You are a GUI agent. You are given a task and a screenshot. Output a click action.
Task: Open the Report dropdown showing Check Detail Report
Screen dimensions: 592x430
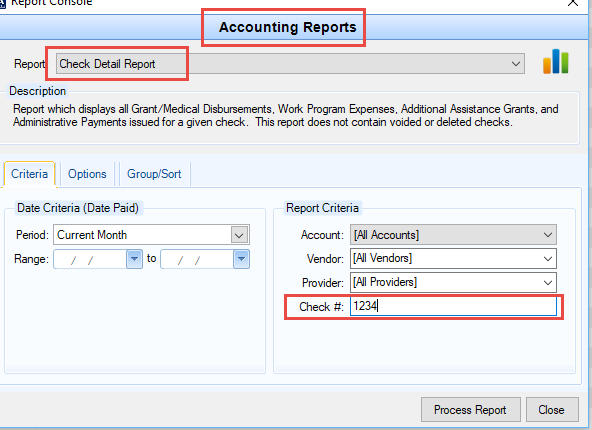(x=290, y=64)
